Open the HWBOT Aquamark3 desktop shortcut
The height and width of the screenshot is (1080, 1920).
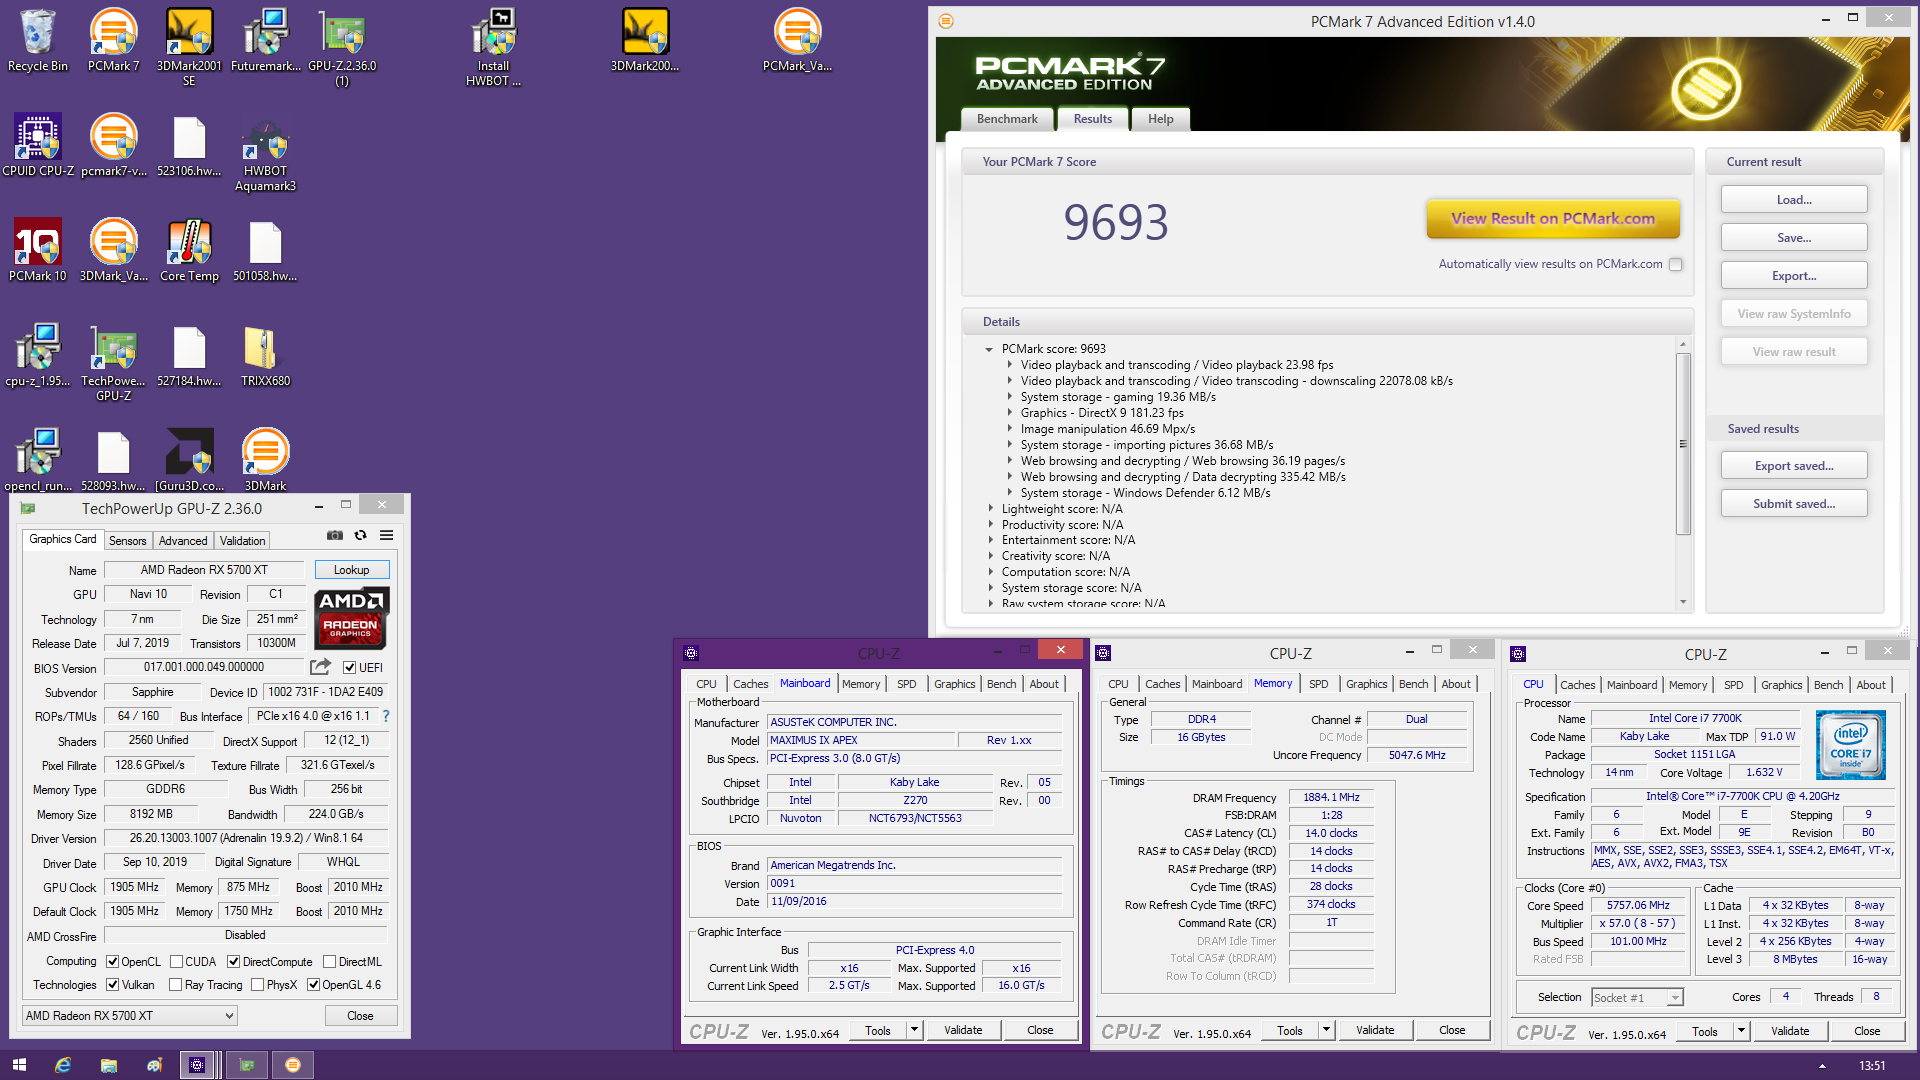(265, 156)
